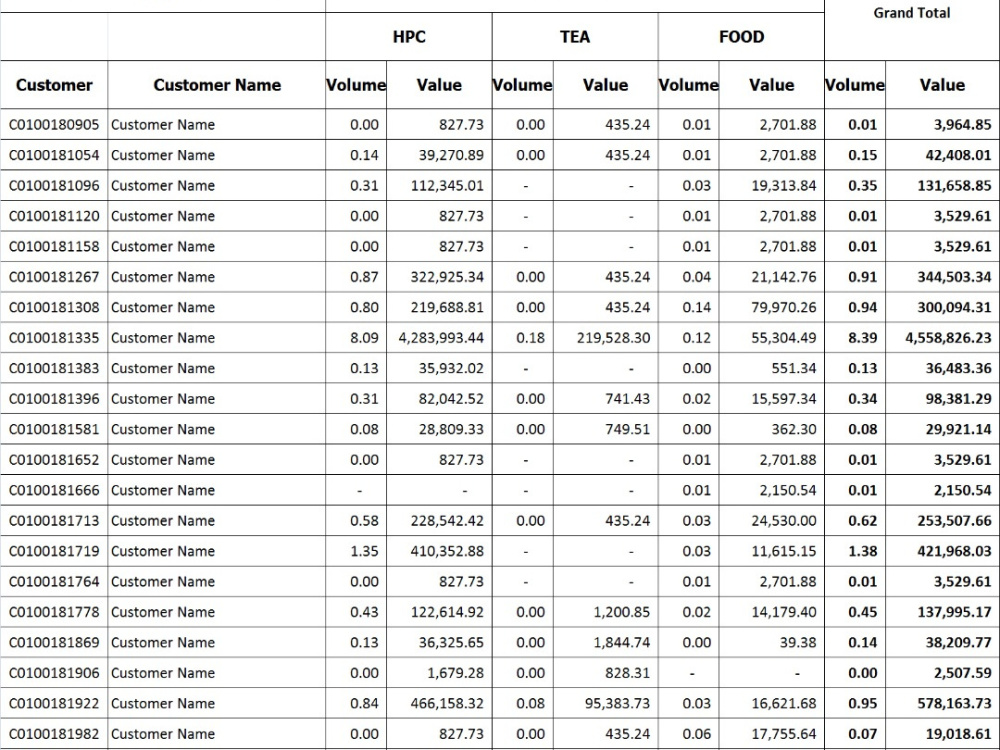
Task: Click HPC value 219,688.81
Action: pos(447,308)
